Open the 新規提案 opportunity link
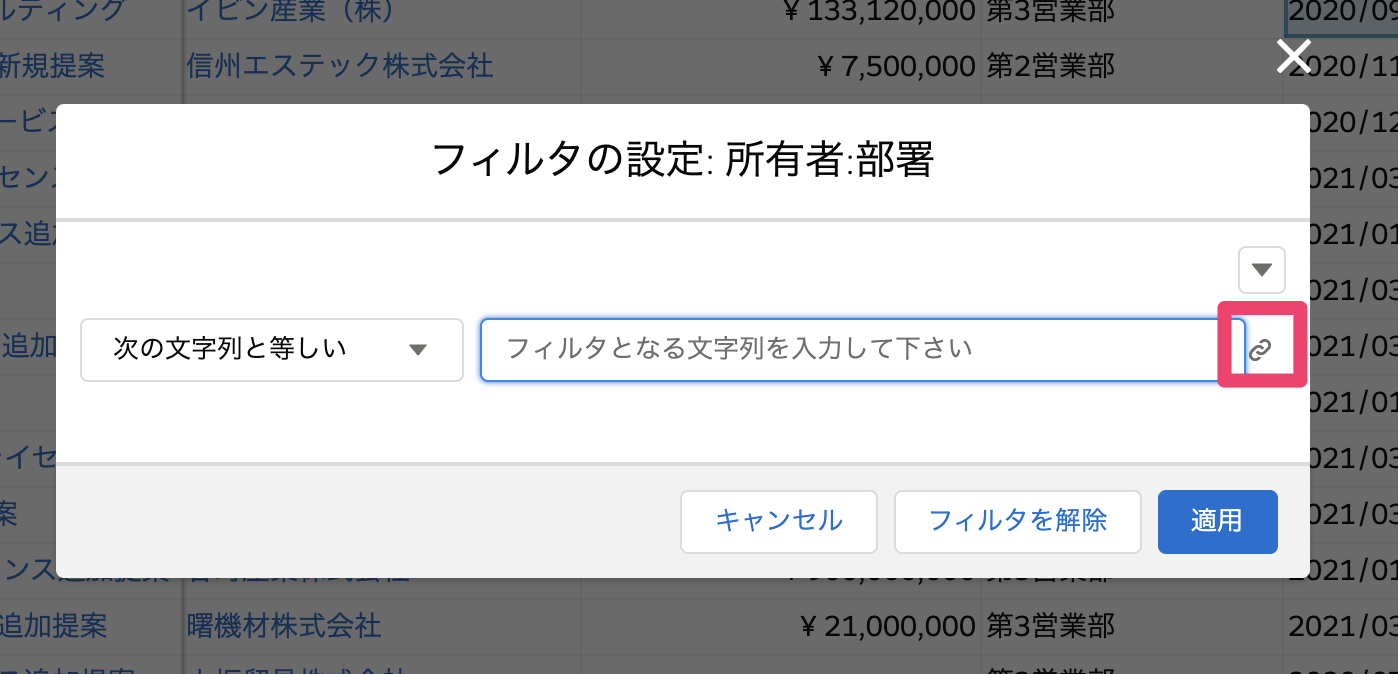Image resolution: width=1398 pixels, height=674 pixels. 52,66
